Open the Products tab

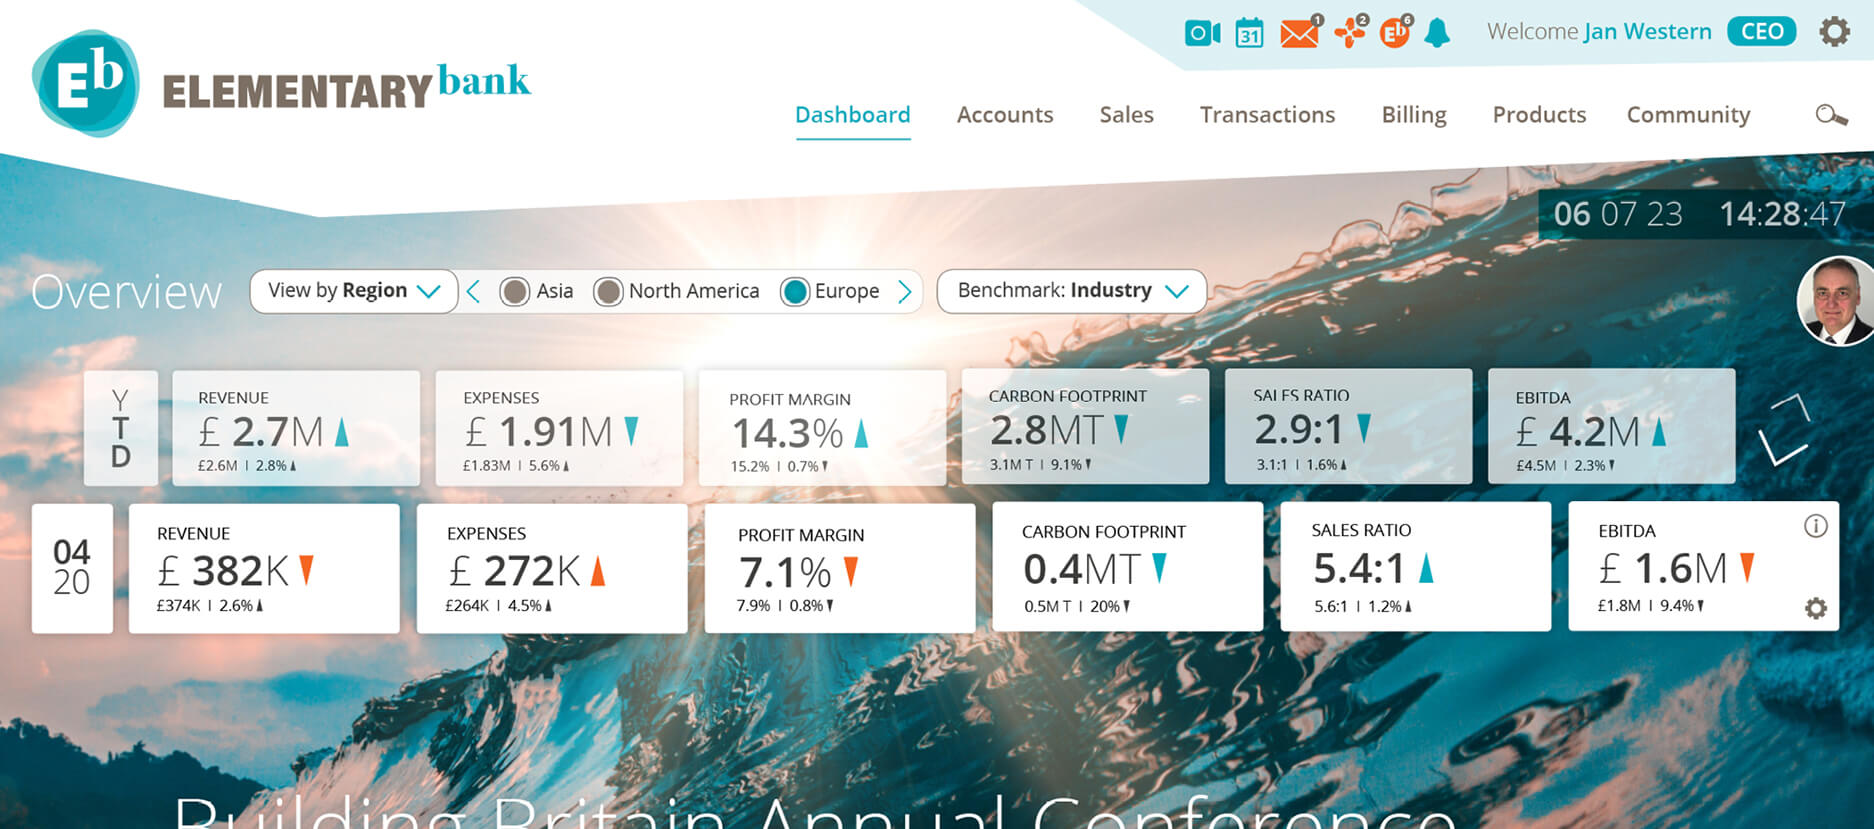point(1540,115)
